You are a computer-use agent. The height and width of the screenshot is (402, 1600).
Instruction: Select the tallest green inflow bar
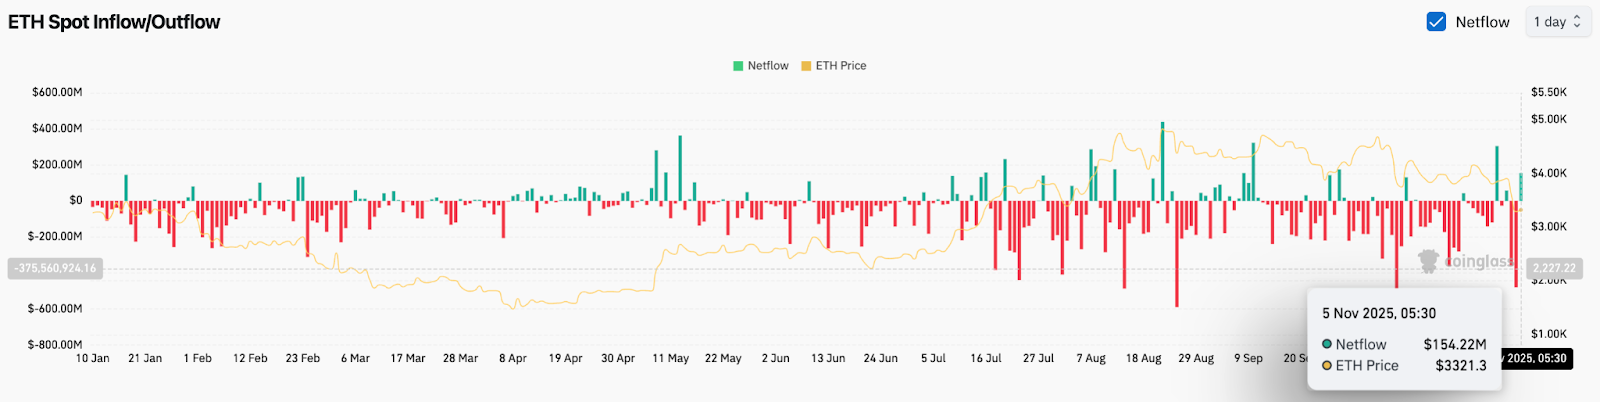coord(1162,160)
